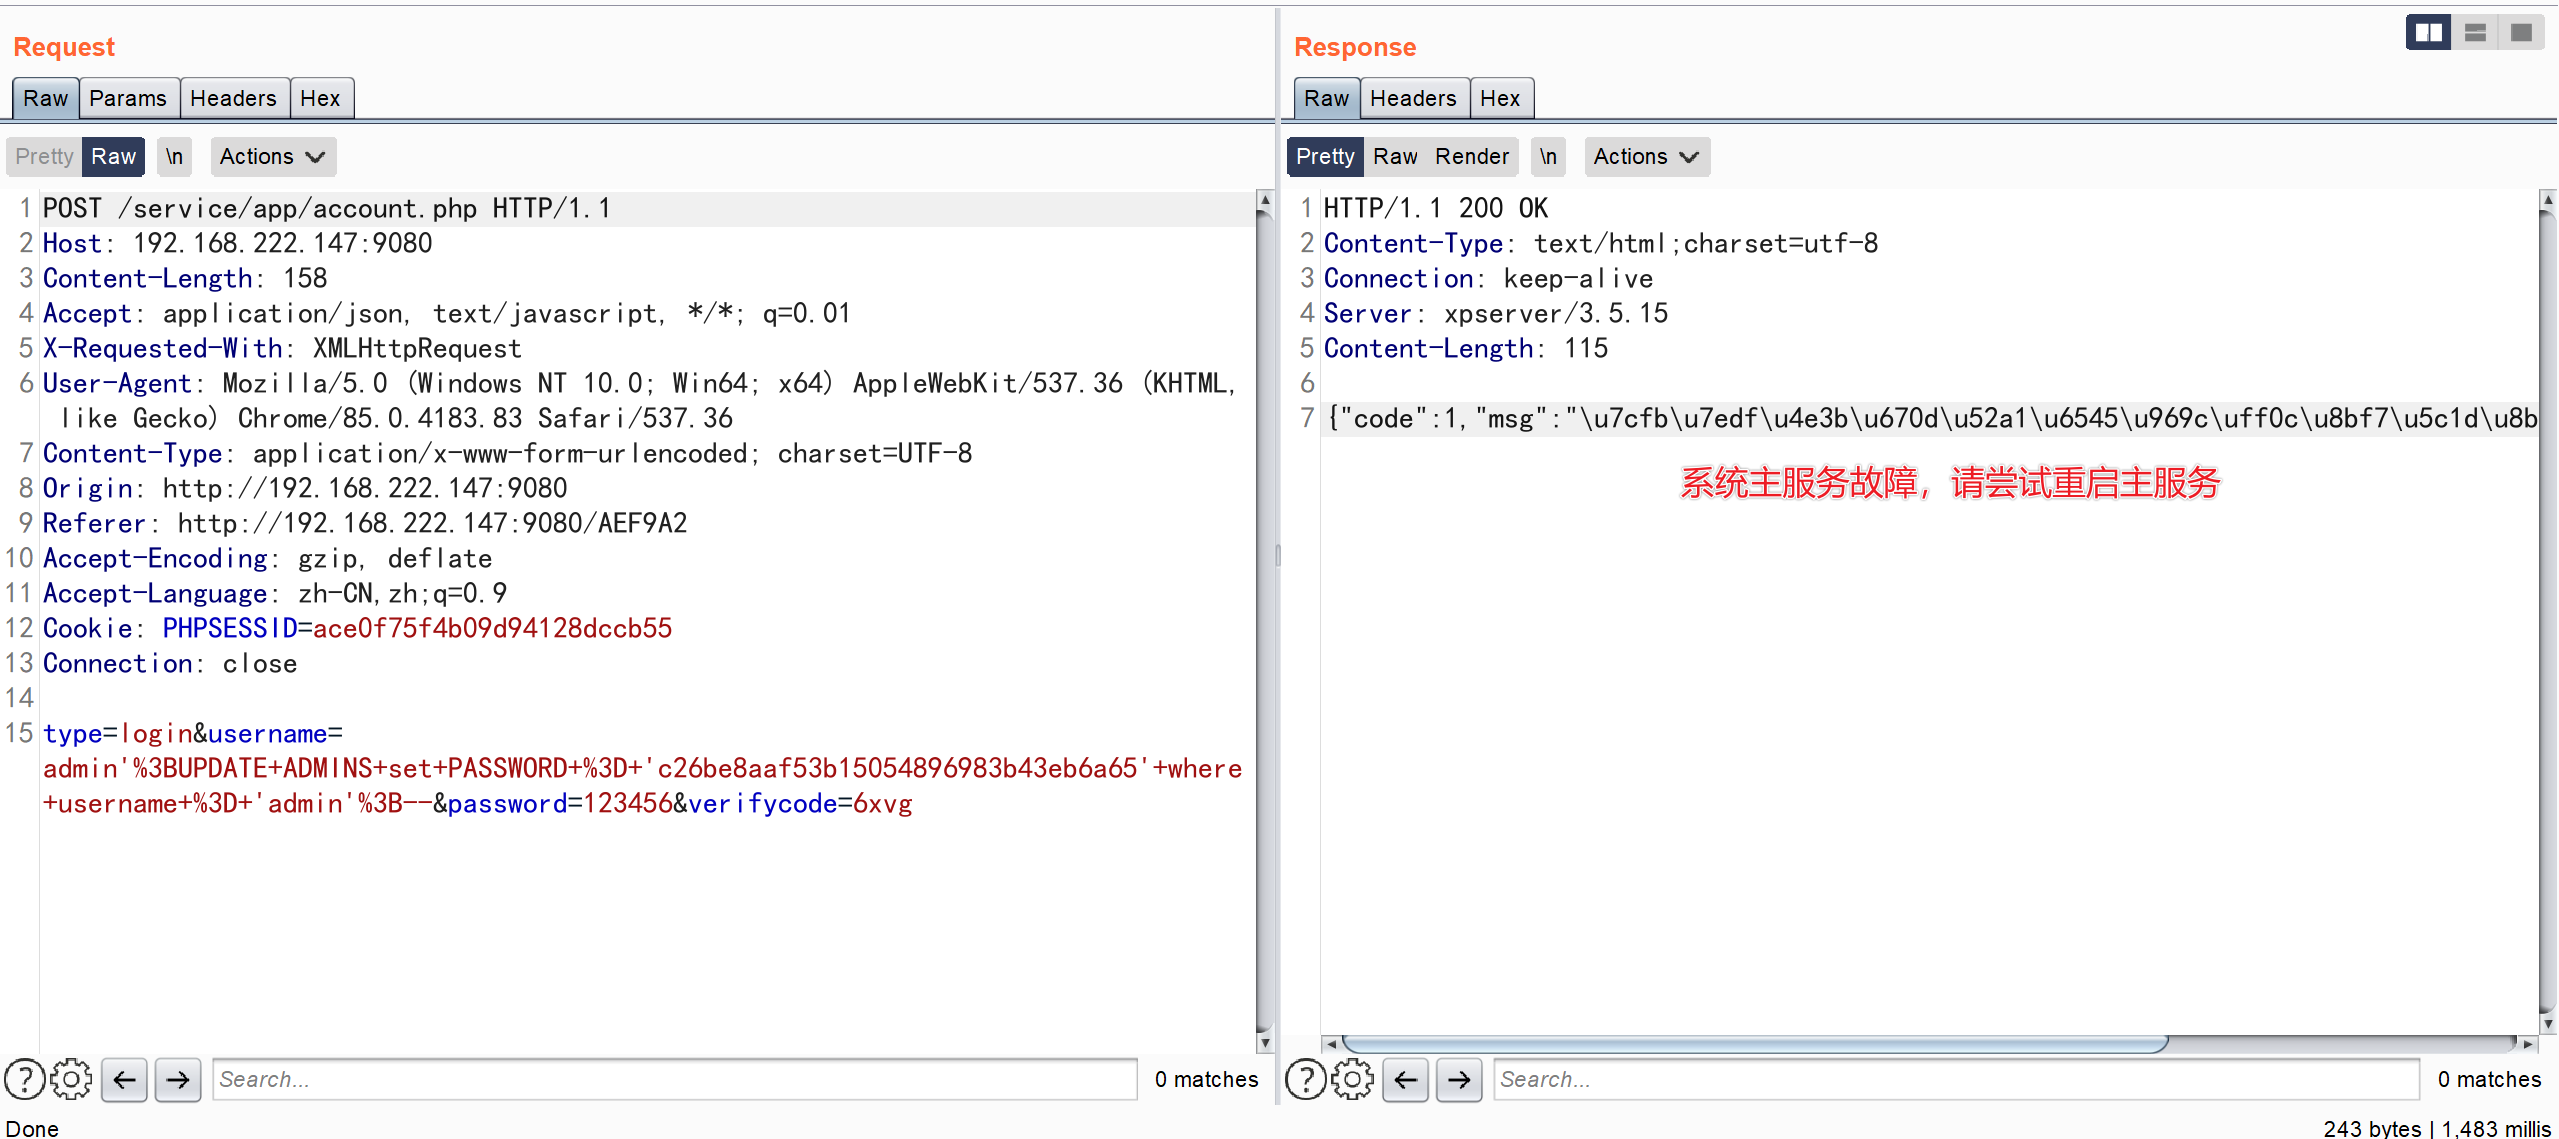Open the Request Headers tab
The height and width of the screenshot is (1139, 2559).
click(233, 98)
